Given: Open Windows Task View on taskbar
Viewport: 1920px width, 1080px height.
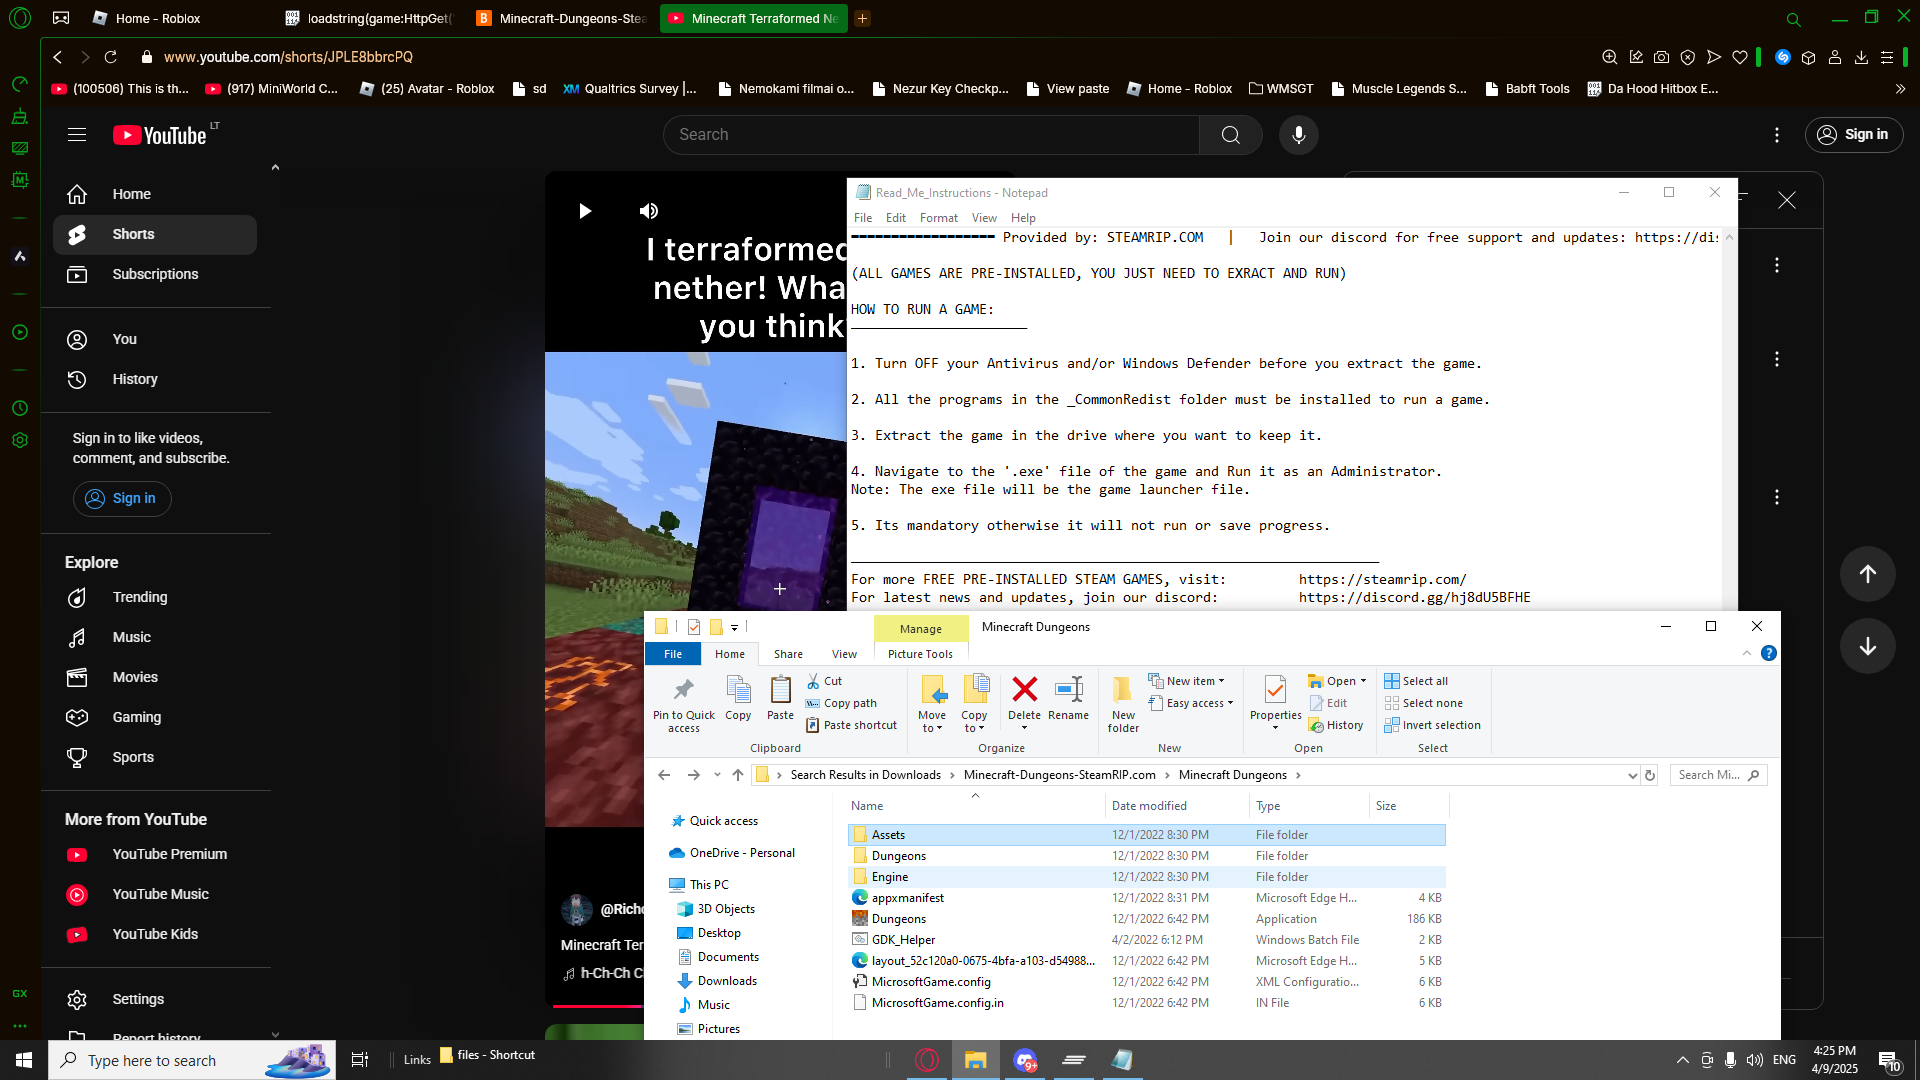Looking at the screenshot, I should click(x=360, y=1060).
